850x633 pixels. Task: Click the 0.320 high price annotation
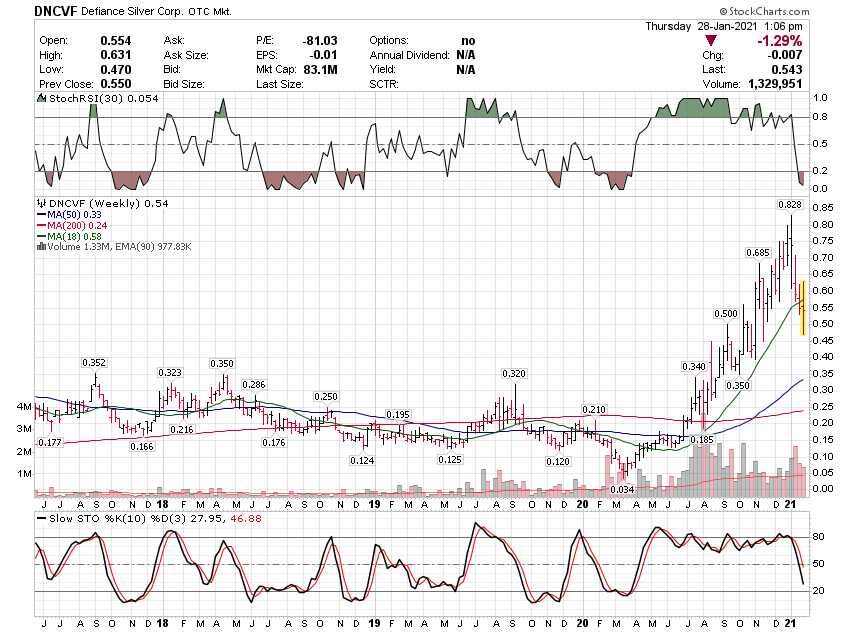514,373
